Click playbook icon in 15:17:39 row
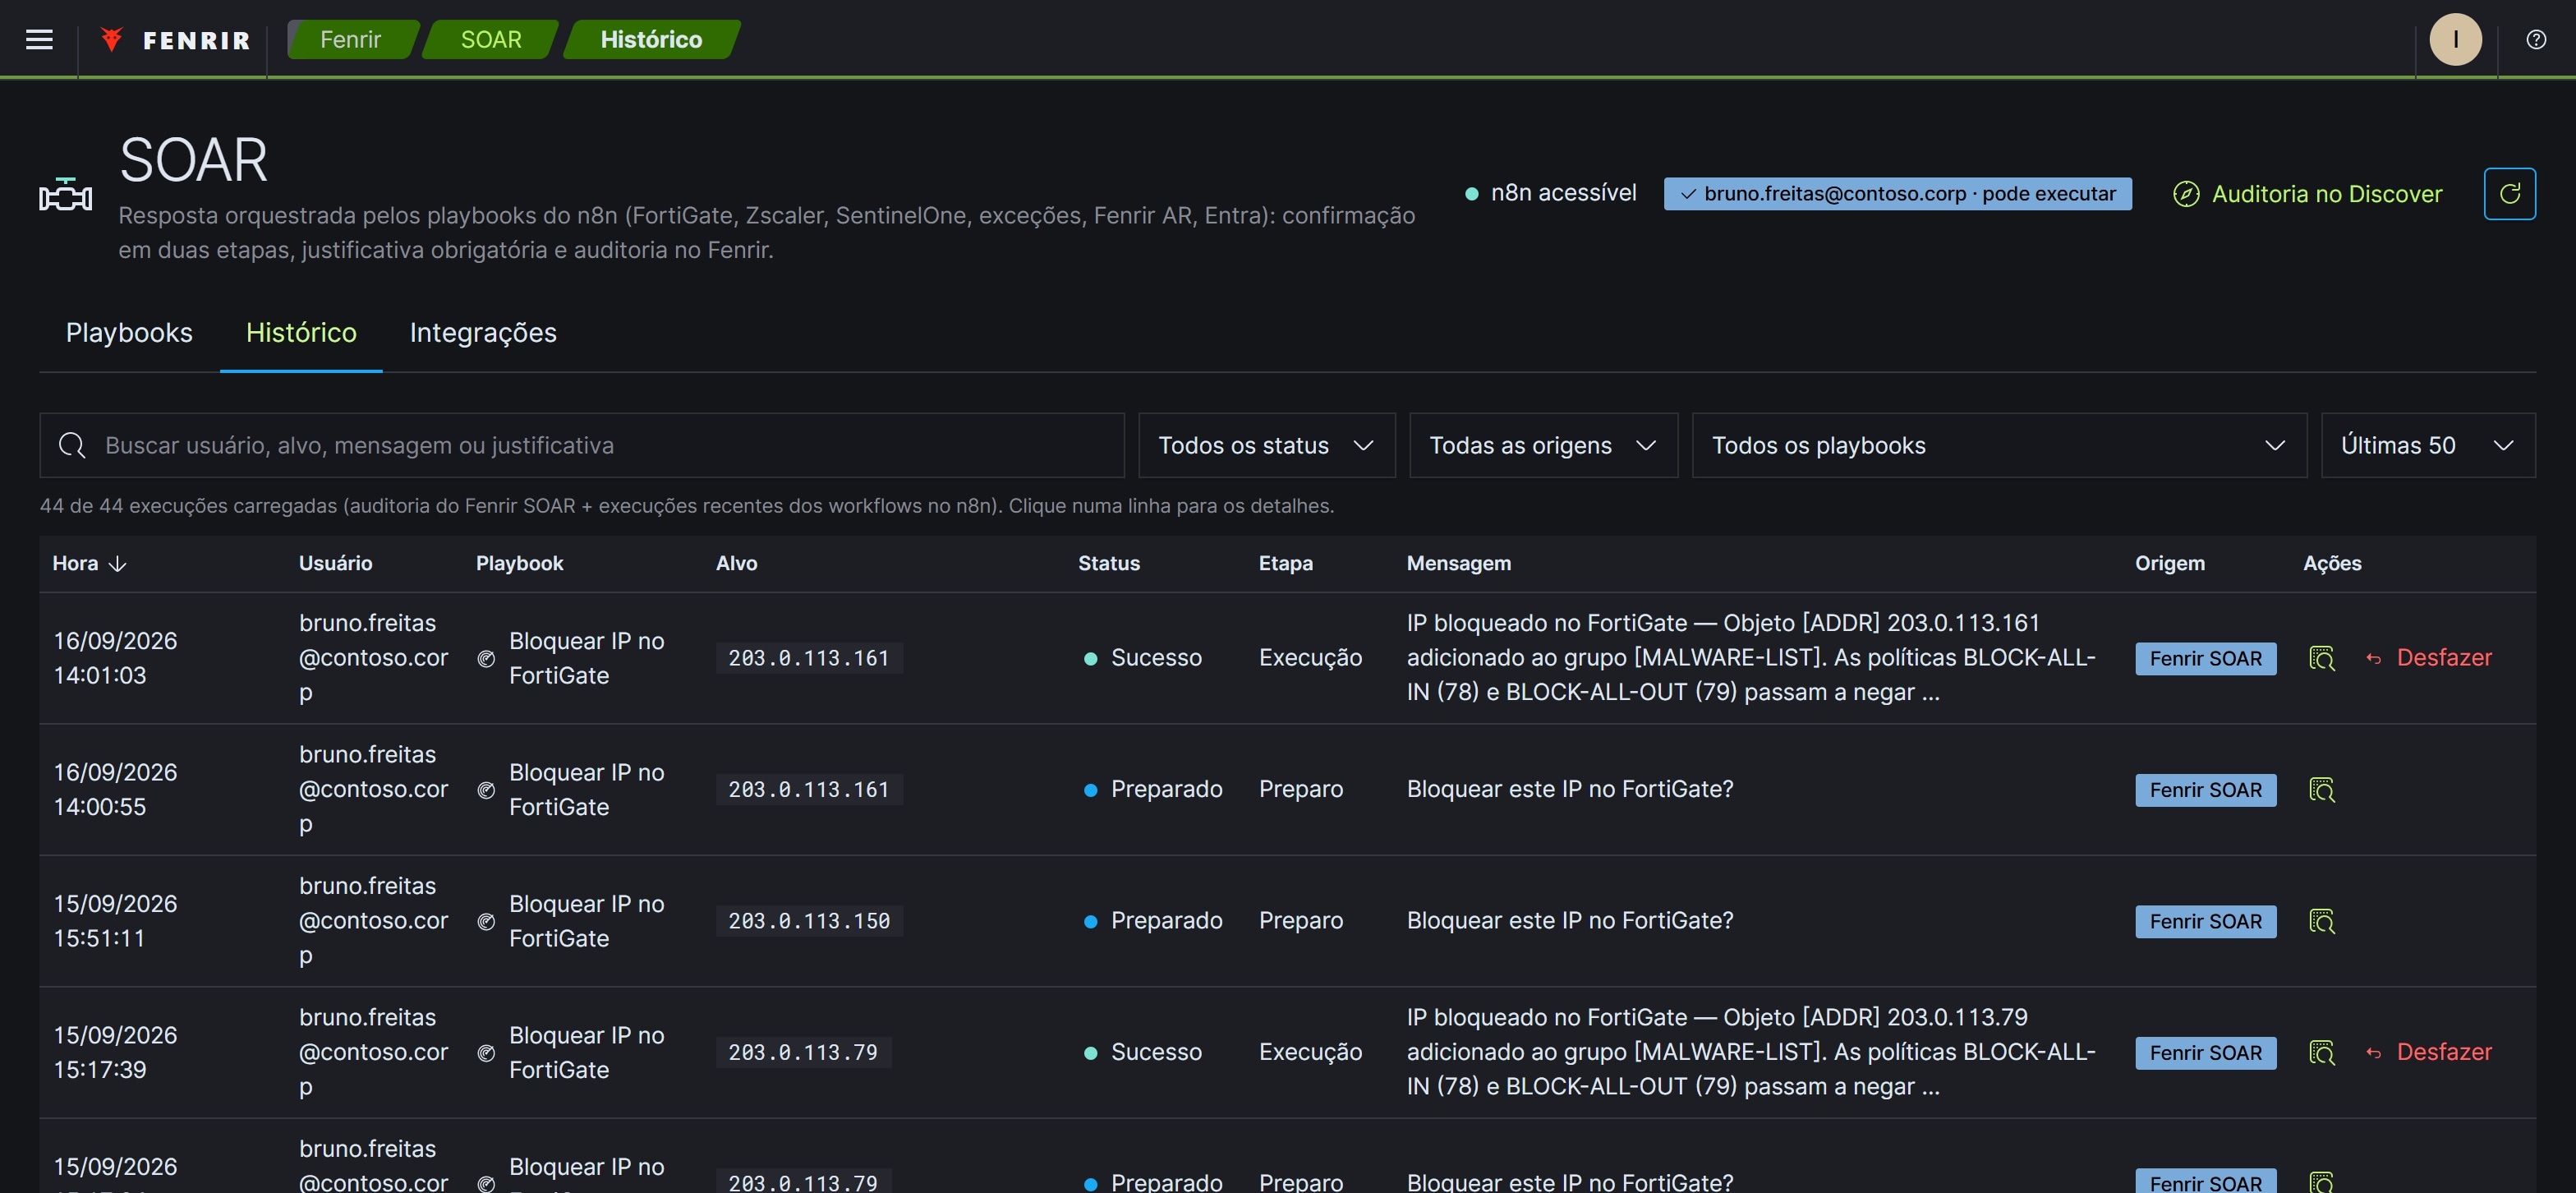The image size is (2576, 1193). [x=486, y=1053]
